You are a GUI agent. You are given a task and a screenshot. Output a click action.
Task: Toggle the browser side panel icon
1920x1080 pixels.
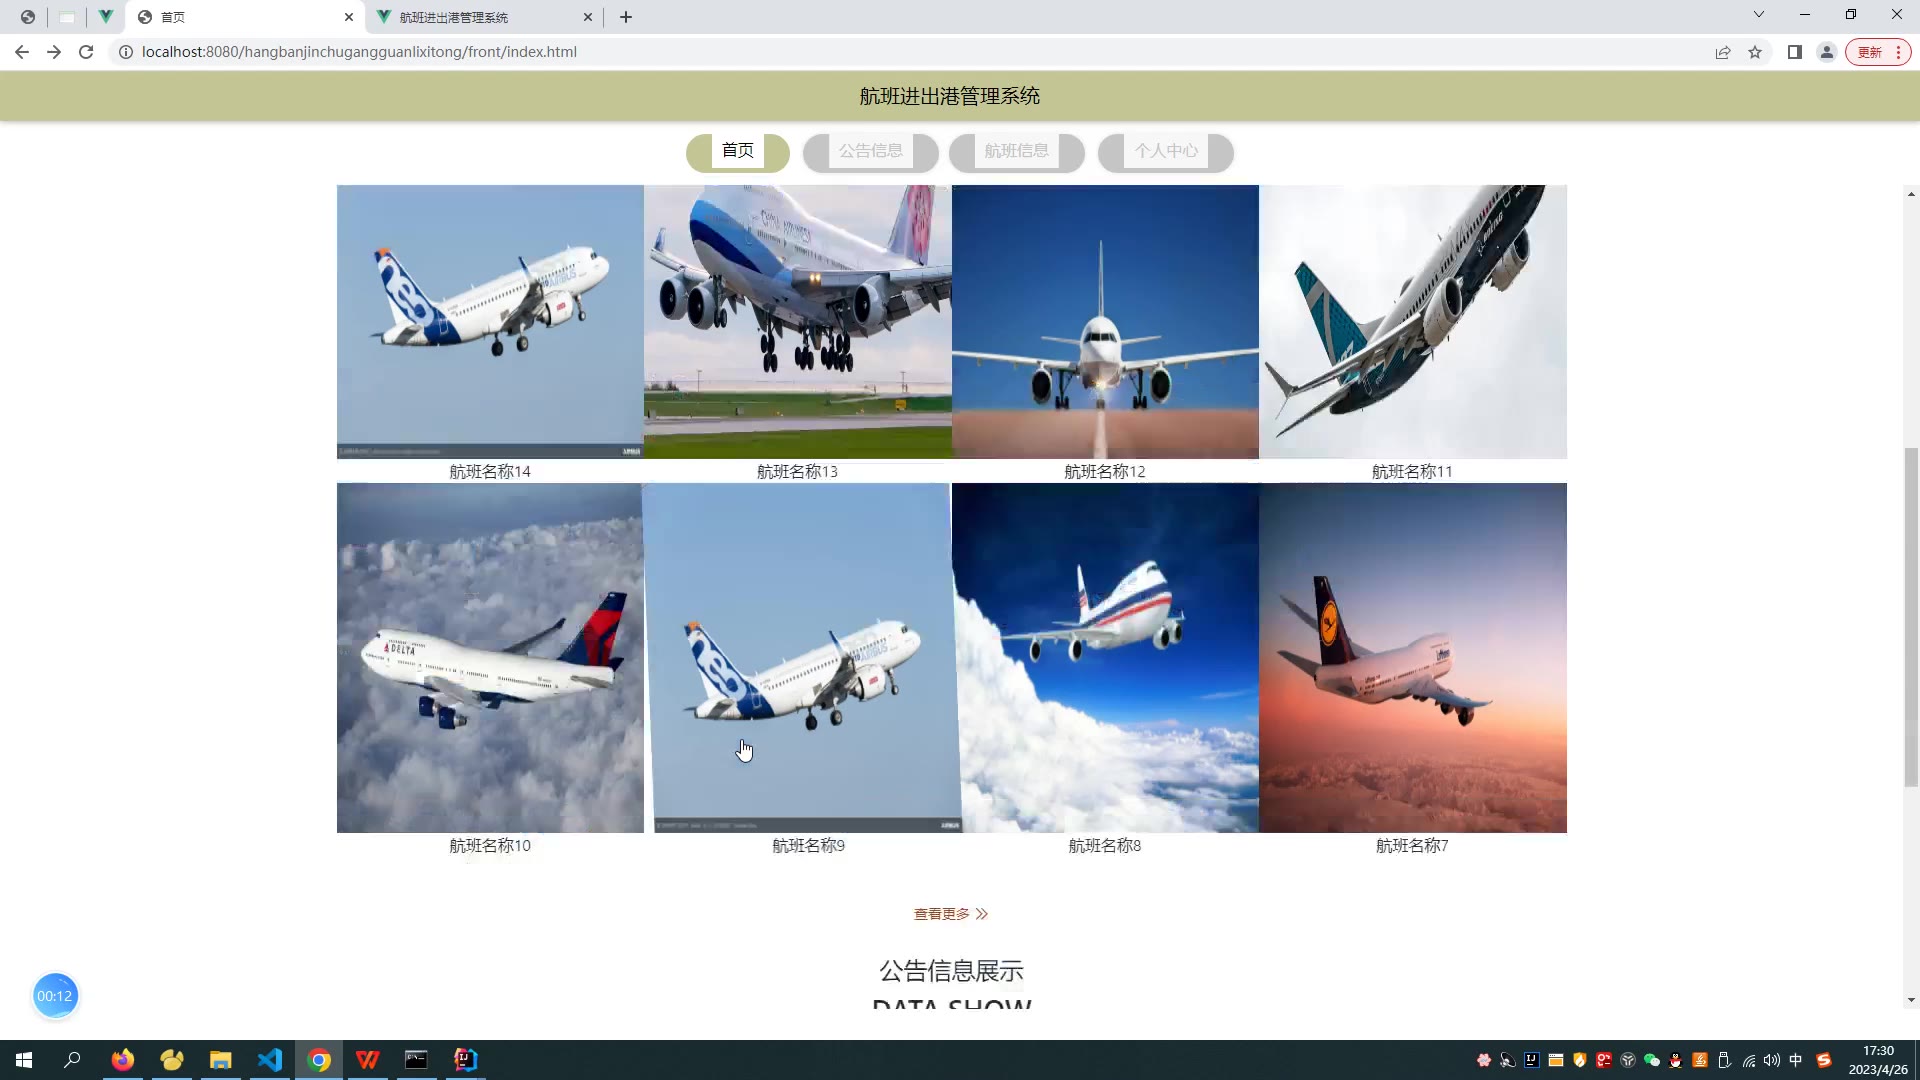point(1795,52)
